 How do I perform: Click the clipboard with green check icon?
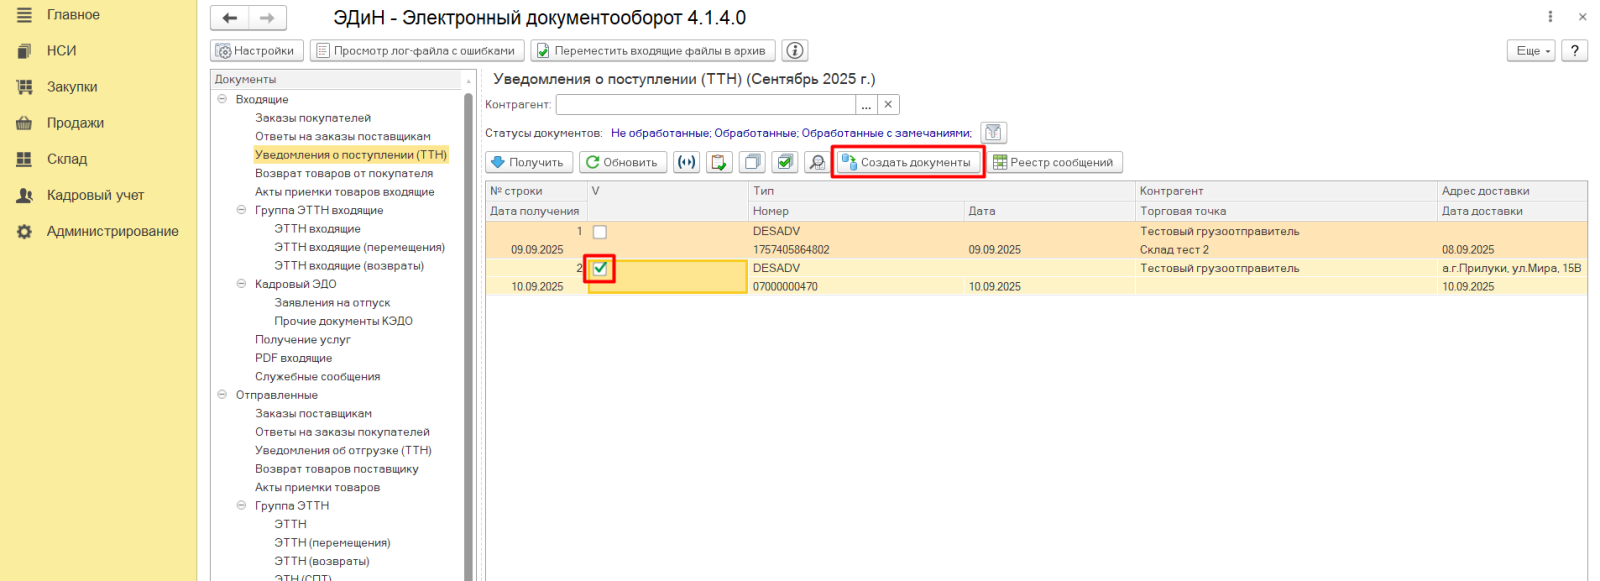(719, 162)
